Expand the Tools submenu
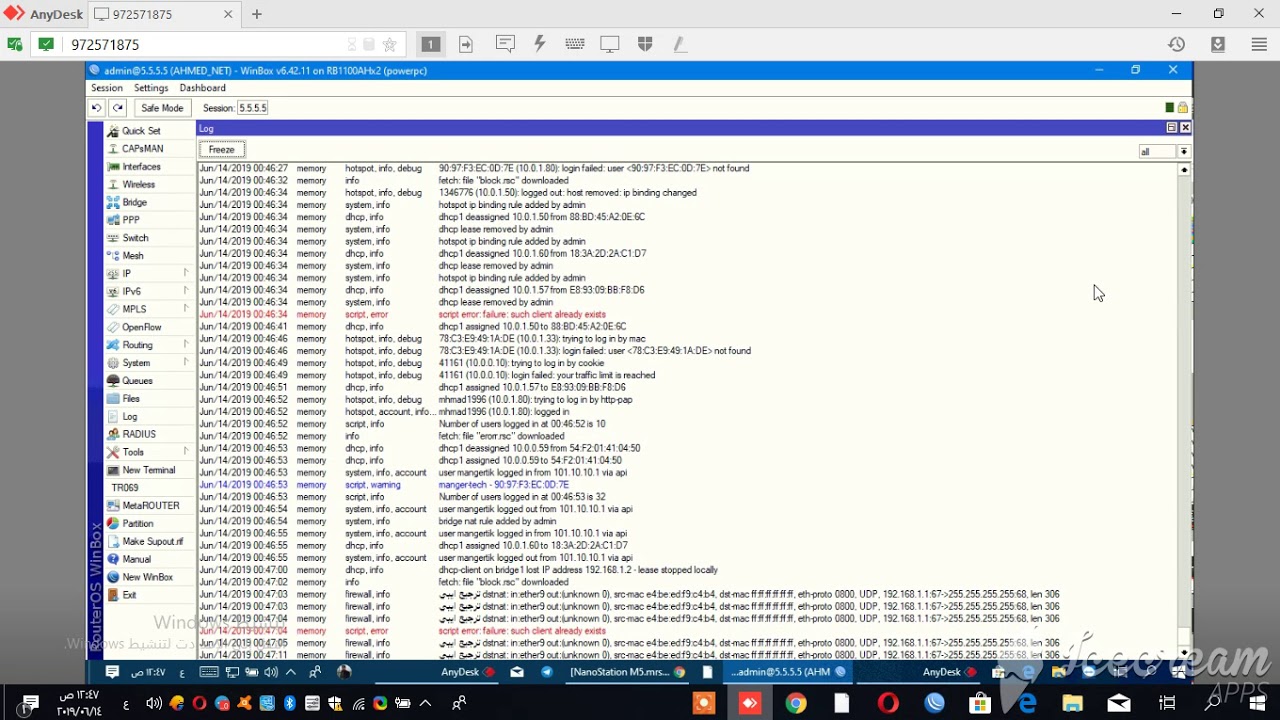 coord(150,452)
